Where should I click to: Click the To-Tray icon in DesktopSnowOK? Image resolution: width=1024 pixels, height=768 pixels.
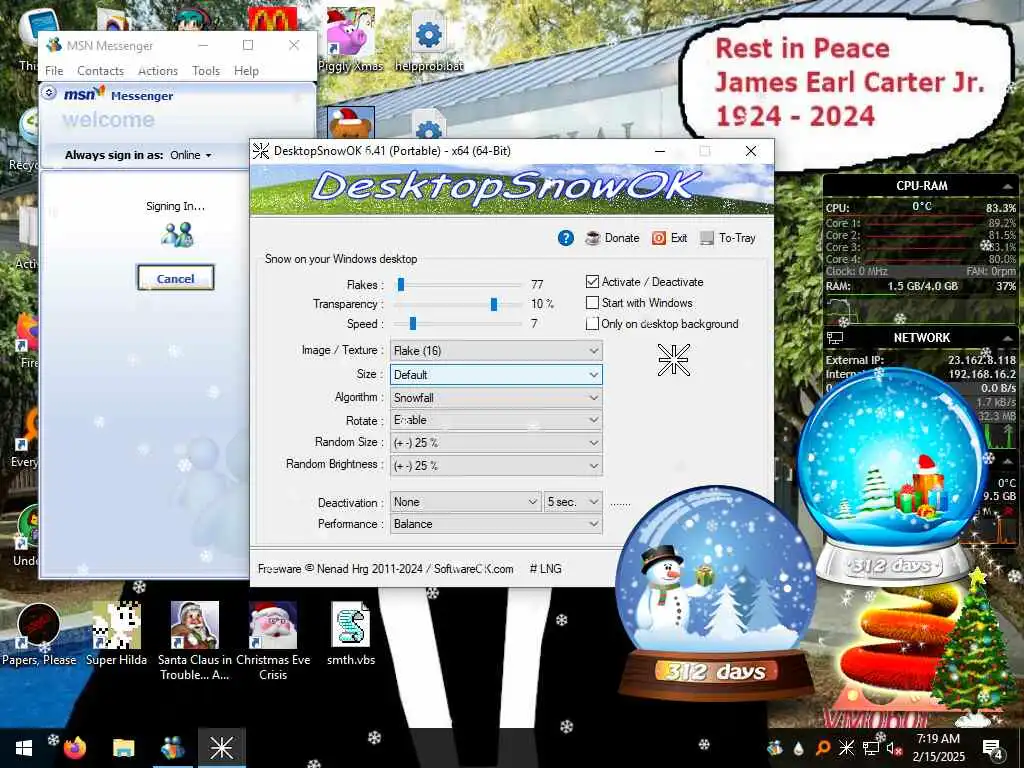pos(707,238)
